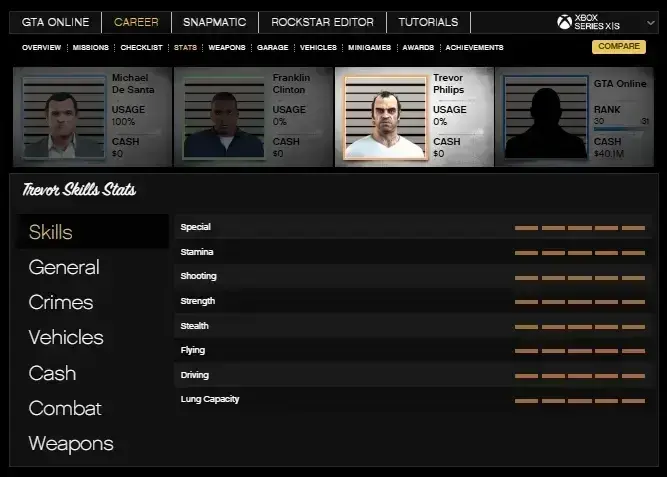Viewport: 667px width, 477px height.
Task: Click the Shooting skill label
Action: pos(198,276)
